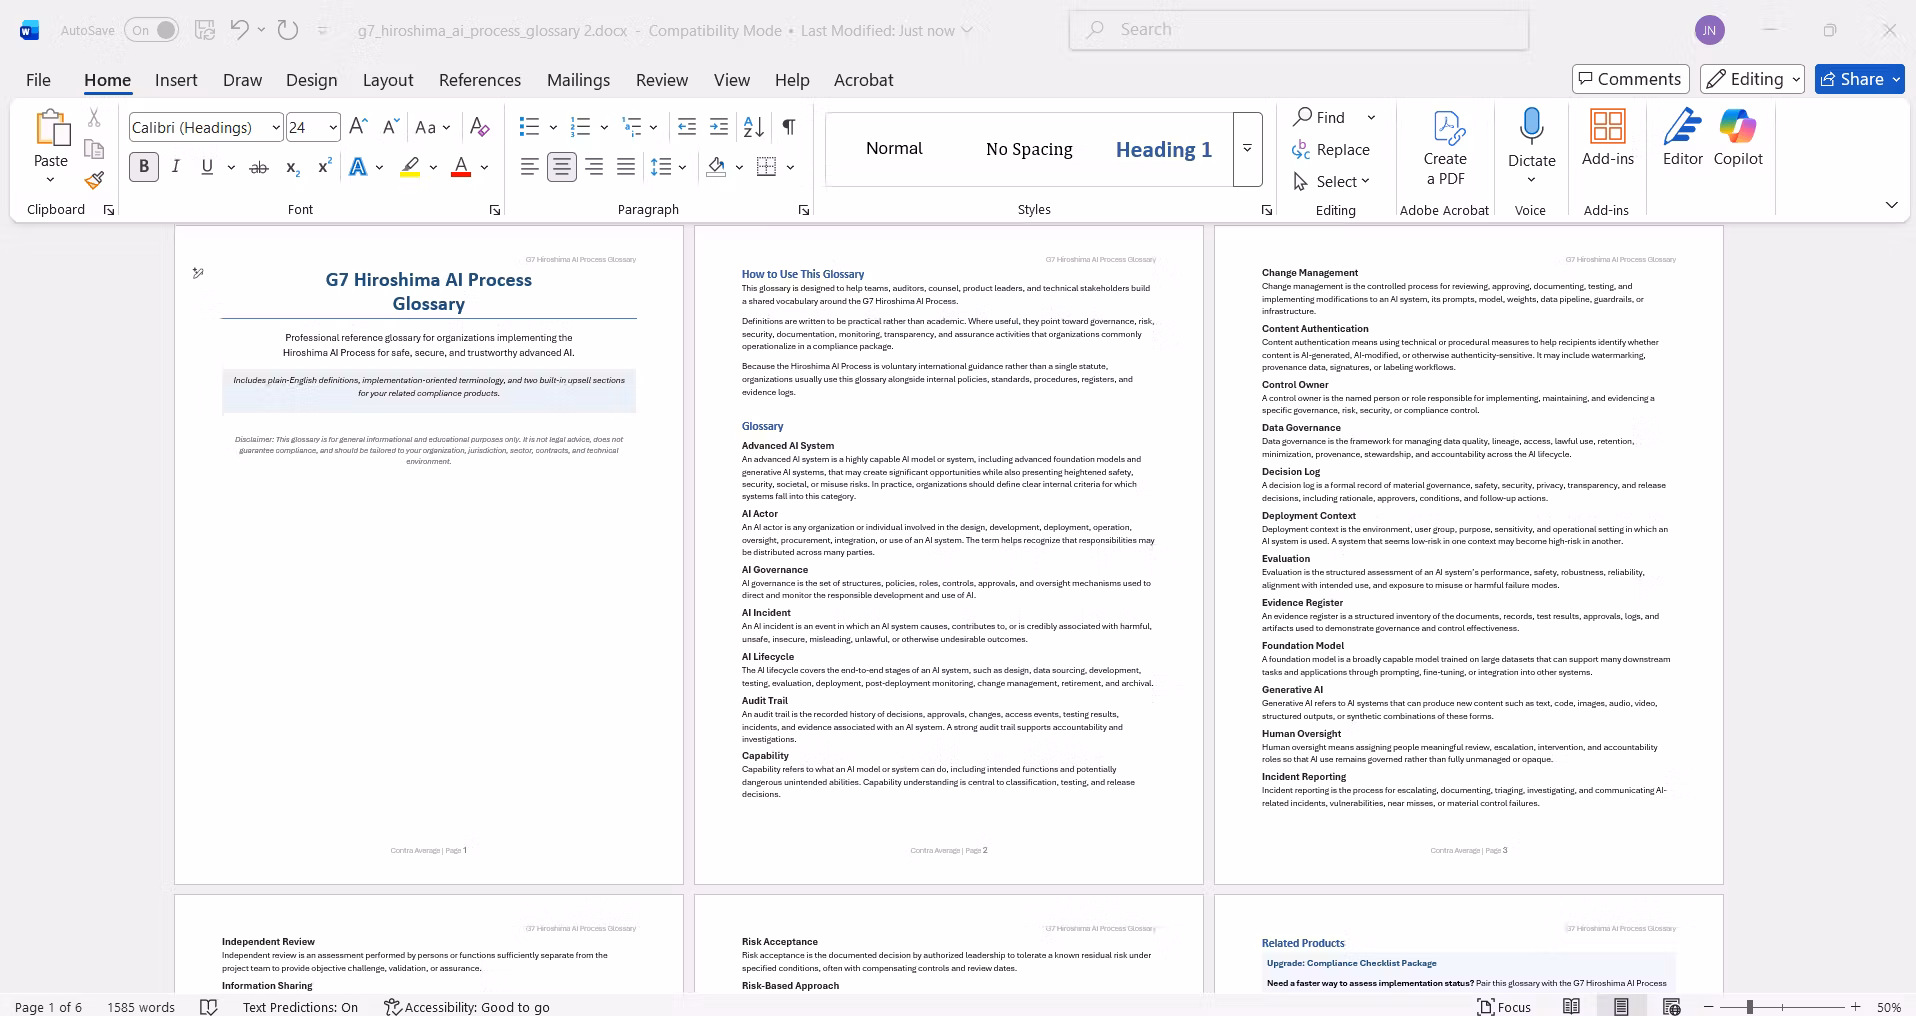Click the Sort icon
The height and width of the screenshot is (1016, 1916).
point(754,127)
